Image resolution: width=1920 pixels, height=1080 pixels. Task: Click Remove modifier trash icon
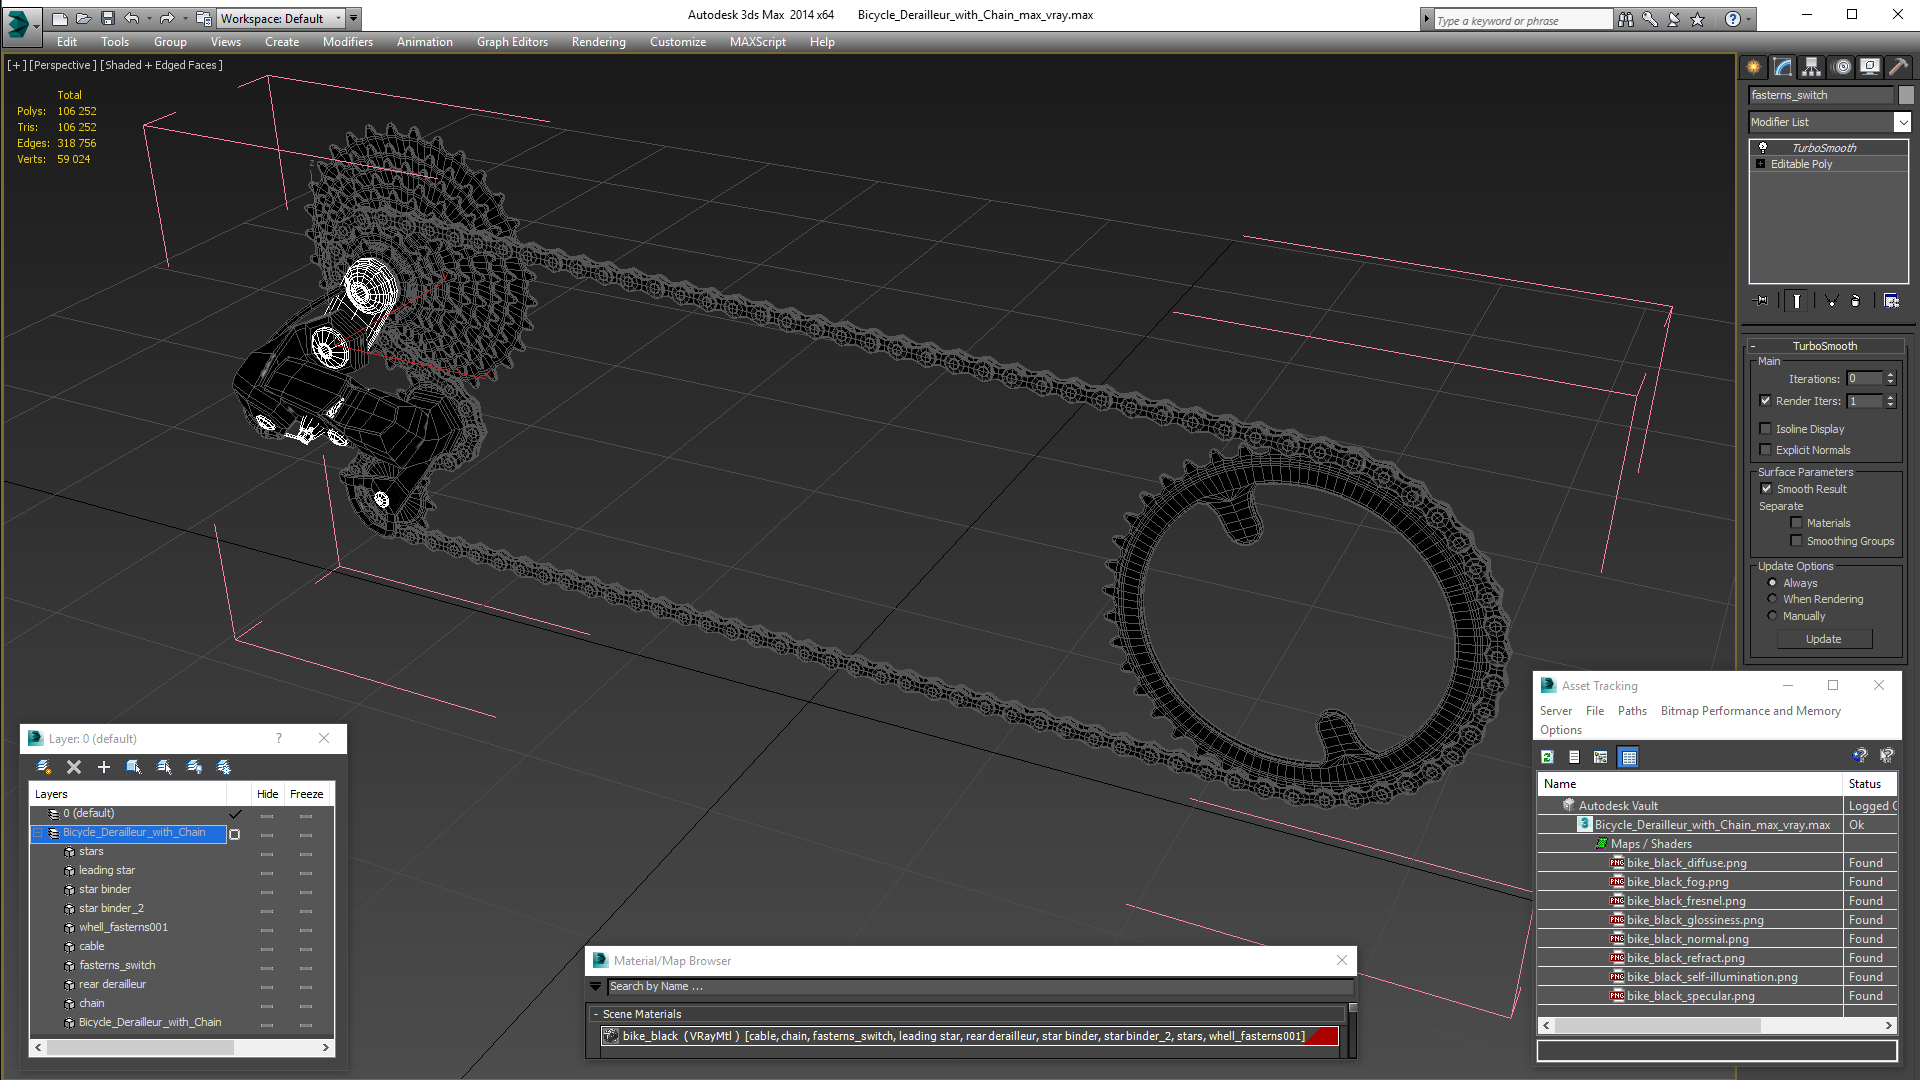point(1856,300)
